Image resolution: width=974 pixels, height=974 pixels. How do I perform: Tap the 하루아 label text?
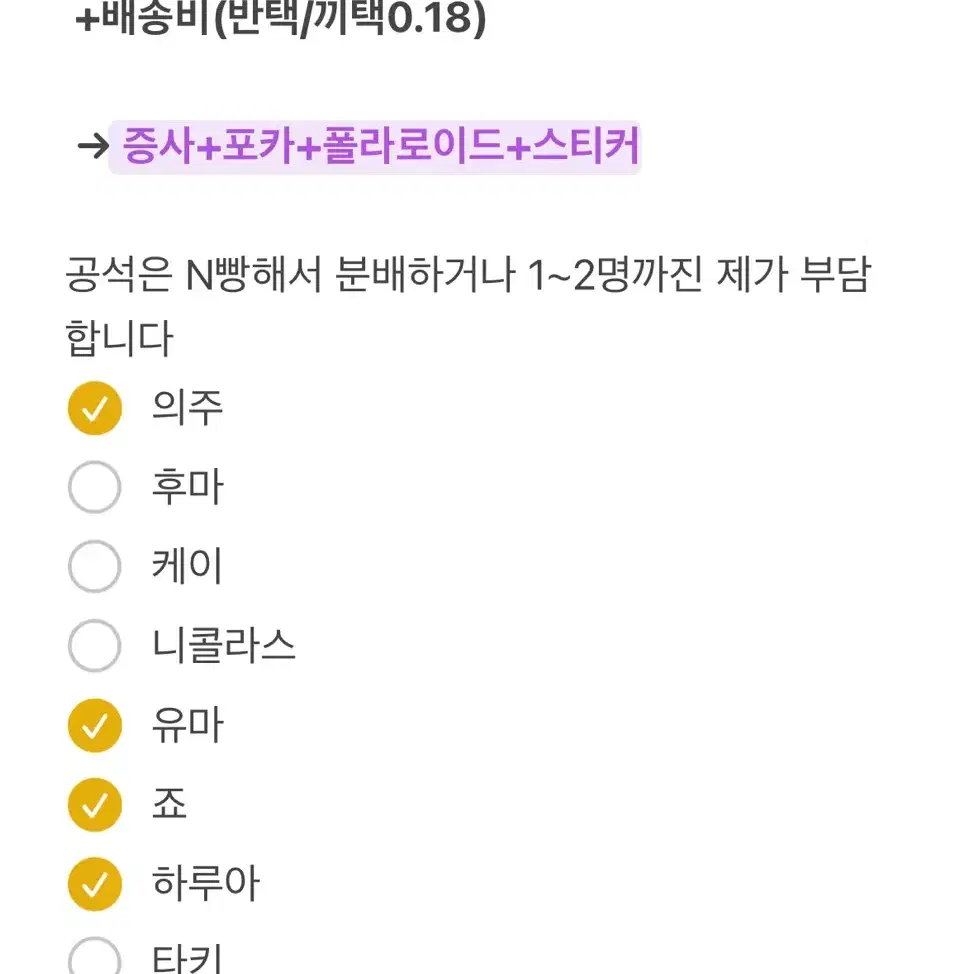pos(206,884)
